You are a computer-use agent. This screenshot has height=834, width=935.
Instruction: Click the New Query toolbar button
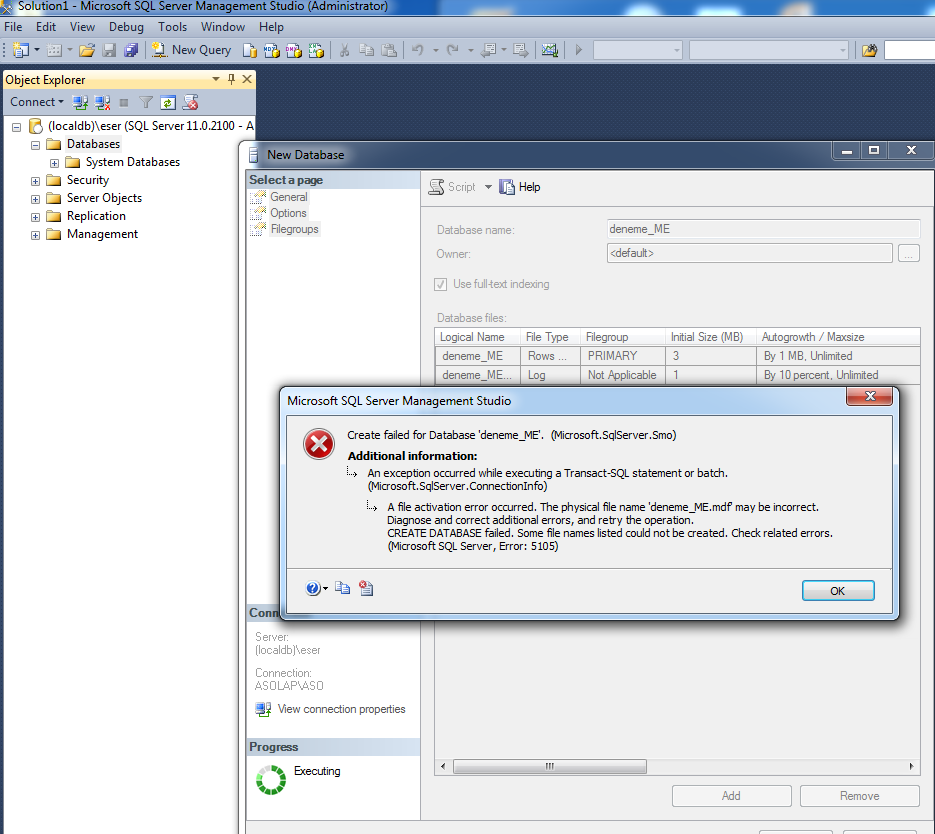coord(191,49)
